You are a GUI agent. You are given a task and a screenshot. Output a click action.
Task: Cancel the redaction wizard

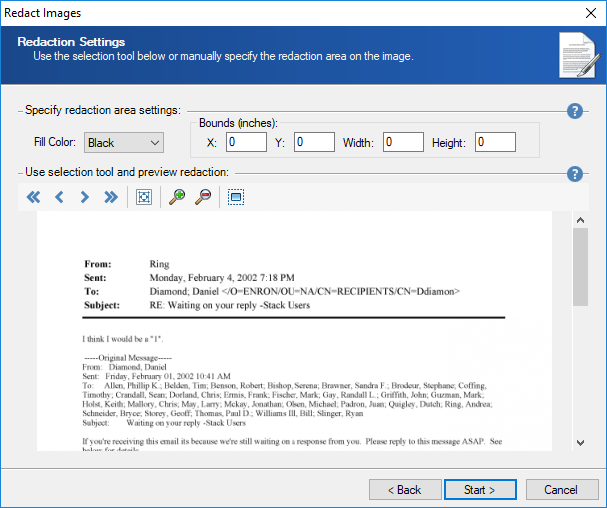tap(559, 489)
